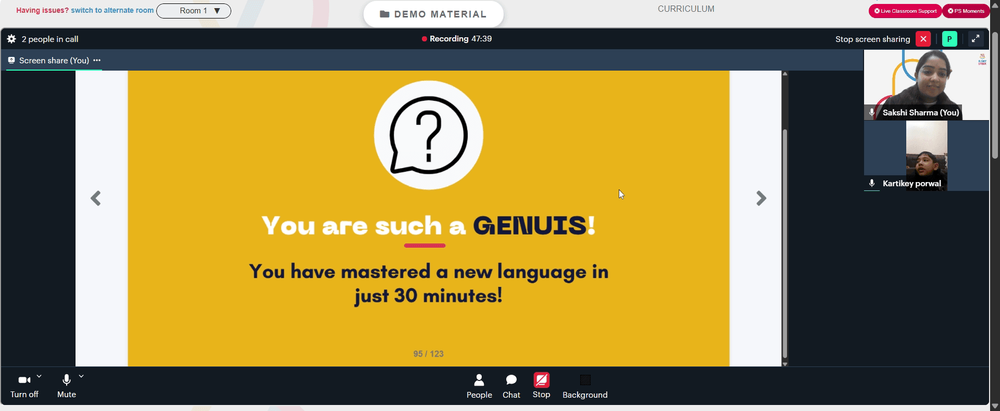Screen dimensions: 1000x411
Task: Click the Having issues? text
Action: click(42, 10)
